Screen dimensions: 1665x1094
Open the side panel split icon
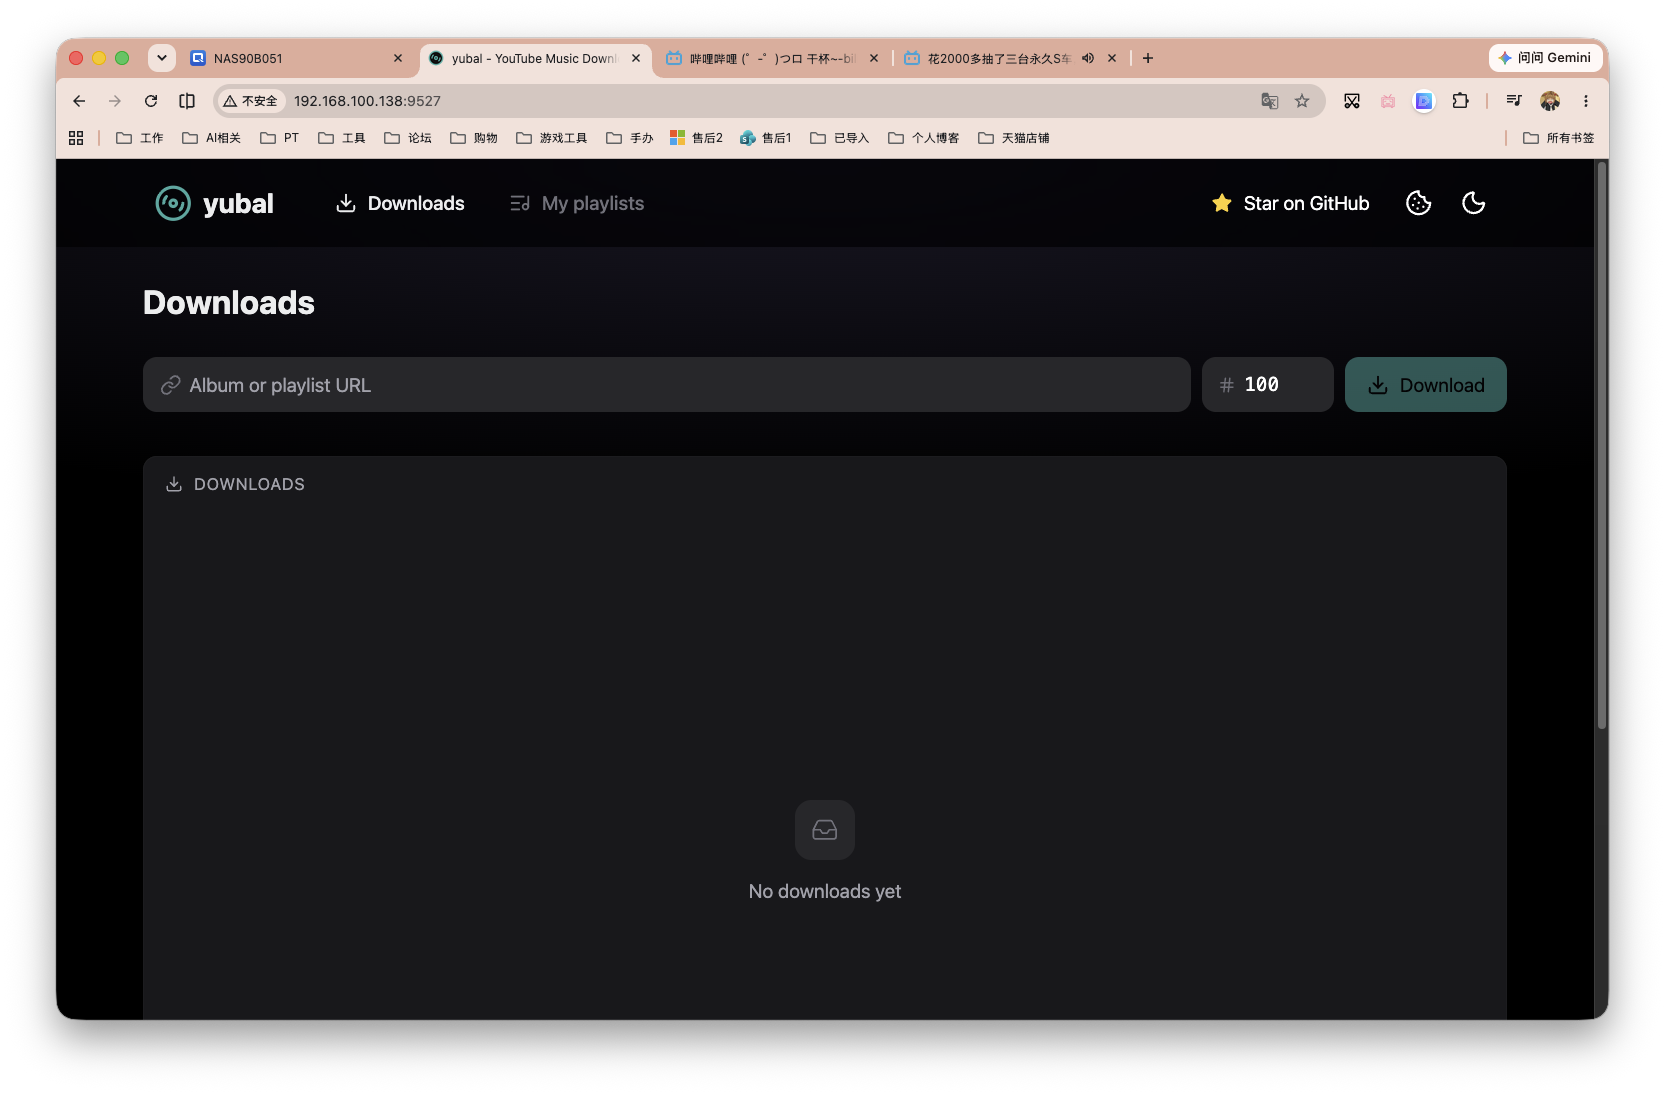187,101
